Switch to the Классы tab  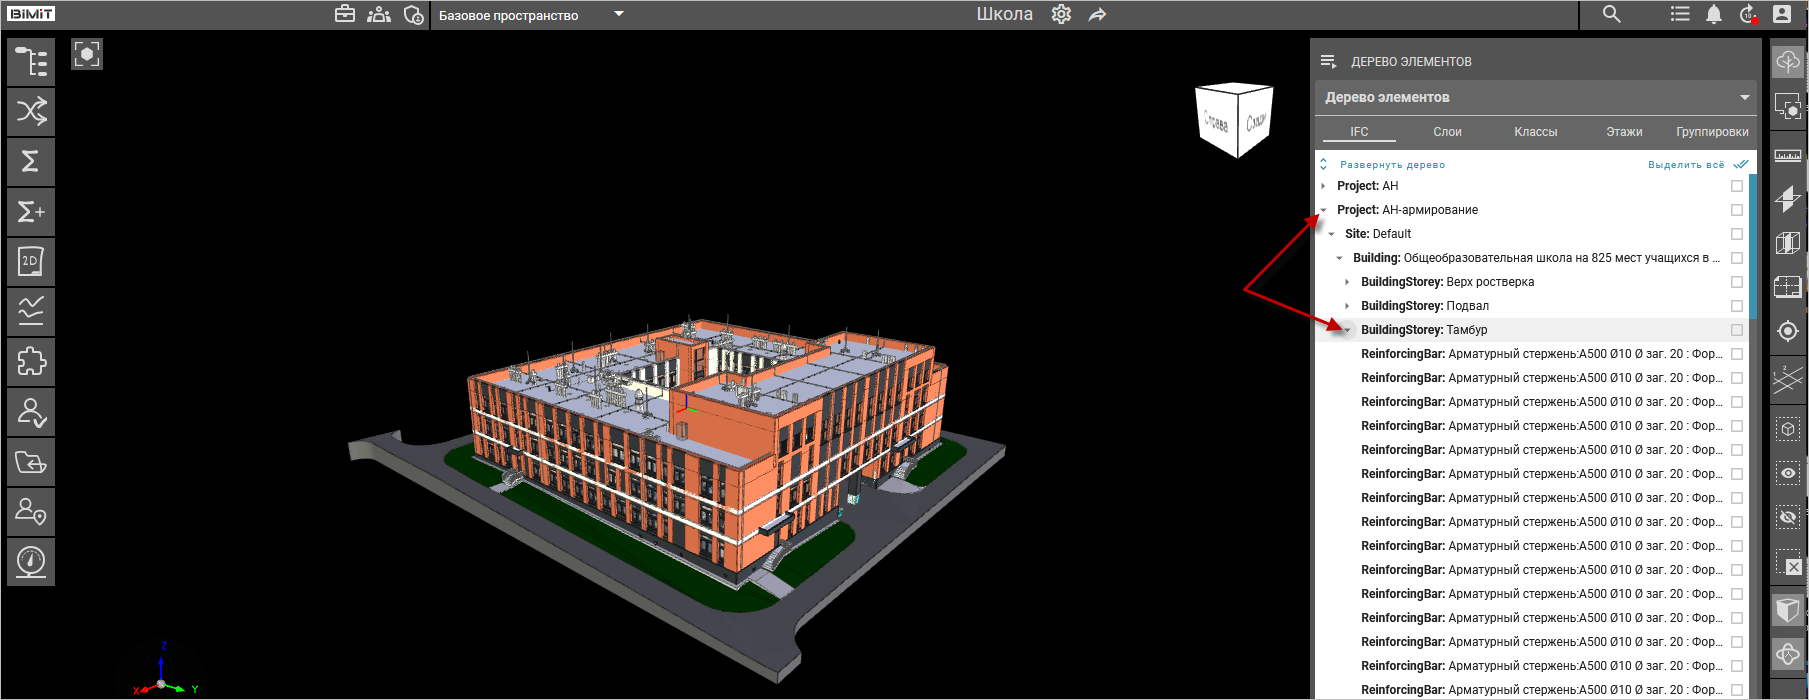click(1535, 132)
